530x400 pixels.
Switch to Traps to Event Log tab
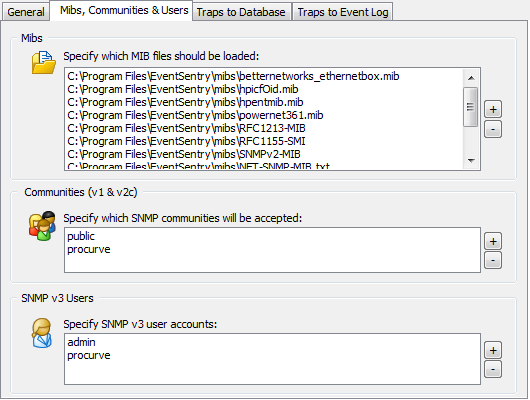[x=342, y=12]
